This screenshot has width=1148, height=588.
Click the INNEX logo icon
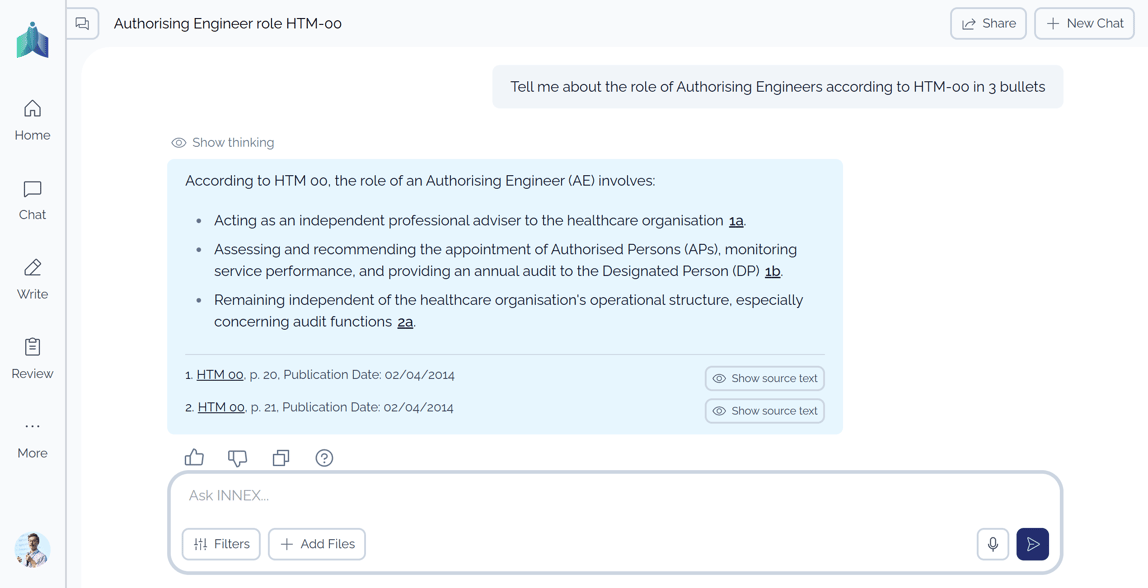coord(32,40)
